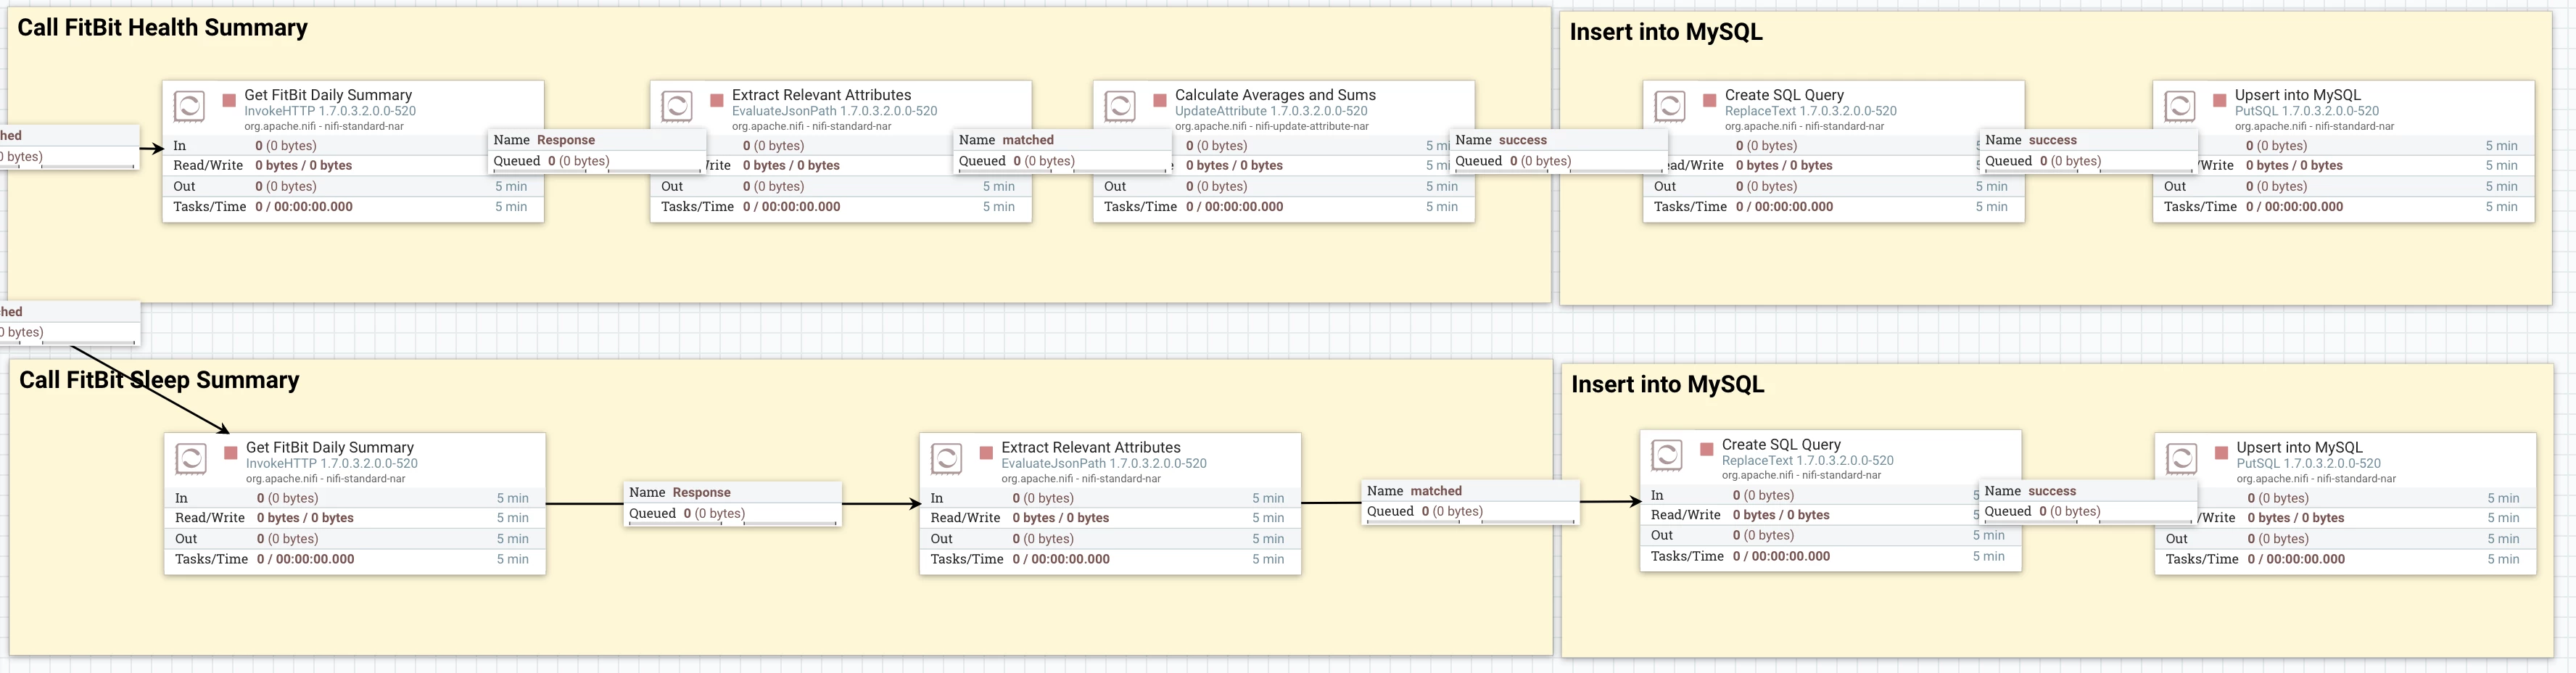Click the 'Call FitBit Sleep Summary' label title
Image resolution: width=2576 pixels, height=673 pixels.
(x=159, y=380)
